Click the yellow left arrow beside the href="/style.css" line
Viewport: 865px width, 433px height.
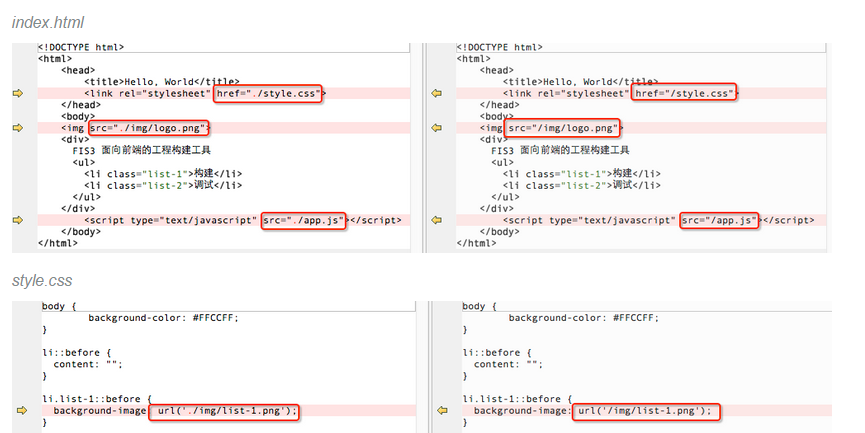[x=437, y=93]
